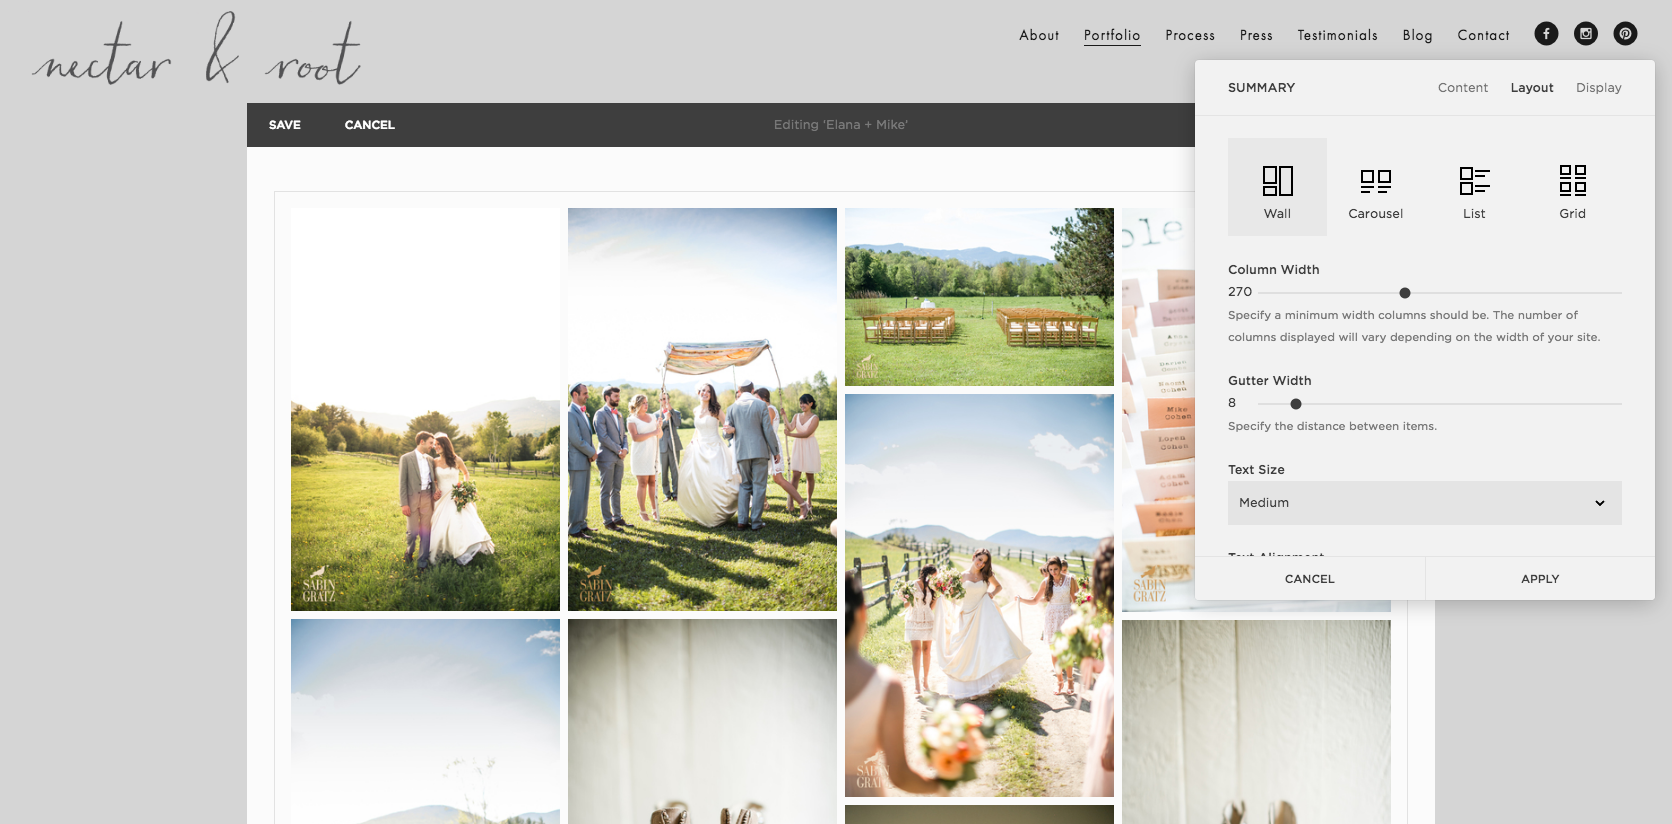
Task: Visit the Blog nav link
Action: point(1417,35)
